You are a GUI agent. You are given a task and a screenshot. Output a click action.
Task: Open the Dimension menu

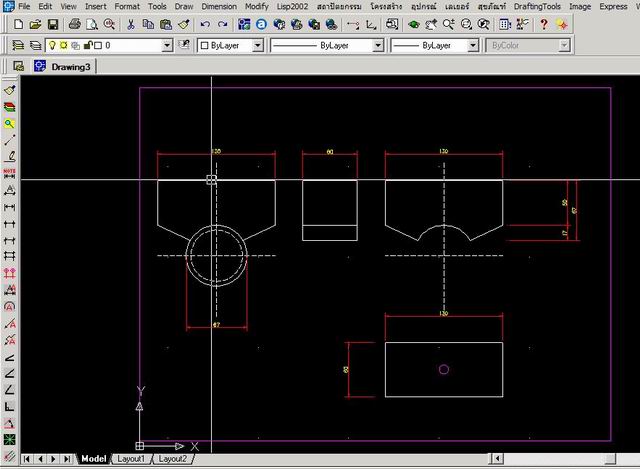tap(219, 6)
